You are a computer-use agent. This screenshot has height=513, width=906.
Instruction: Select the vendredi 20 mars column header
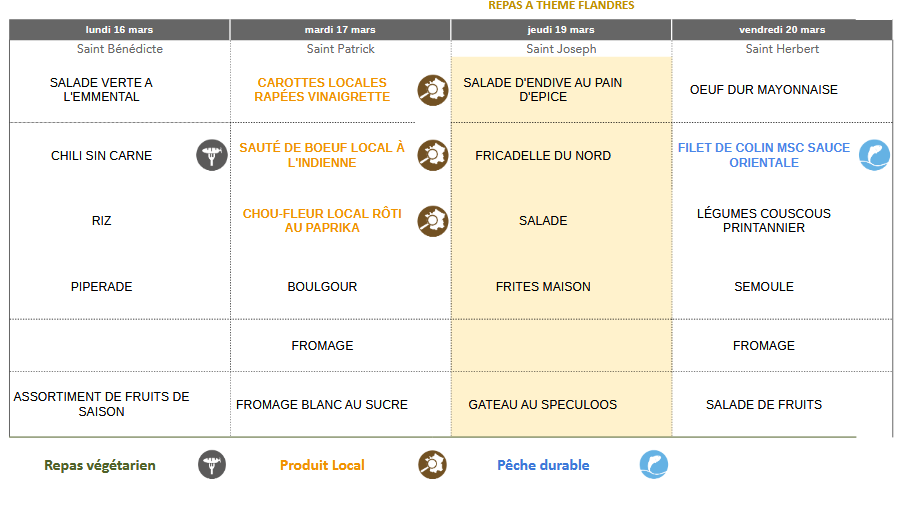[782, 30]
